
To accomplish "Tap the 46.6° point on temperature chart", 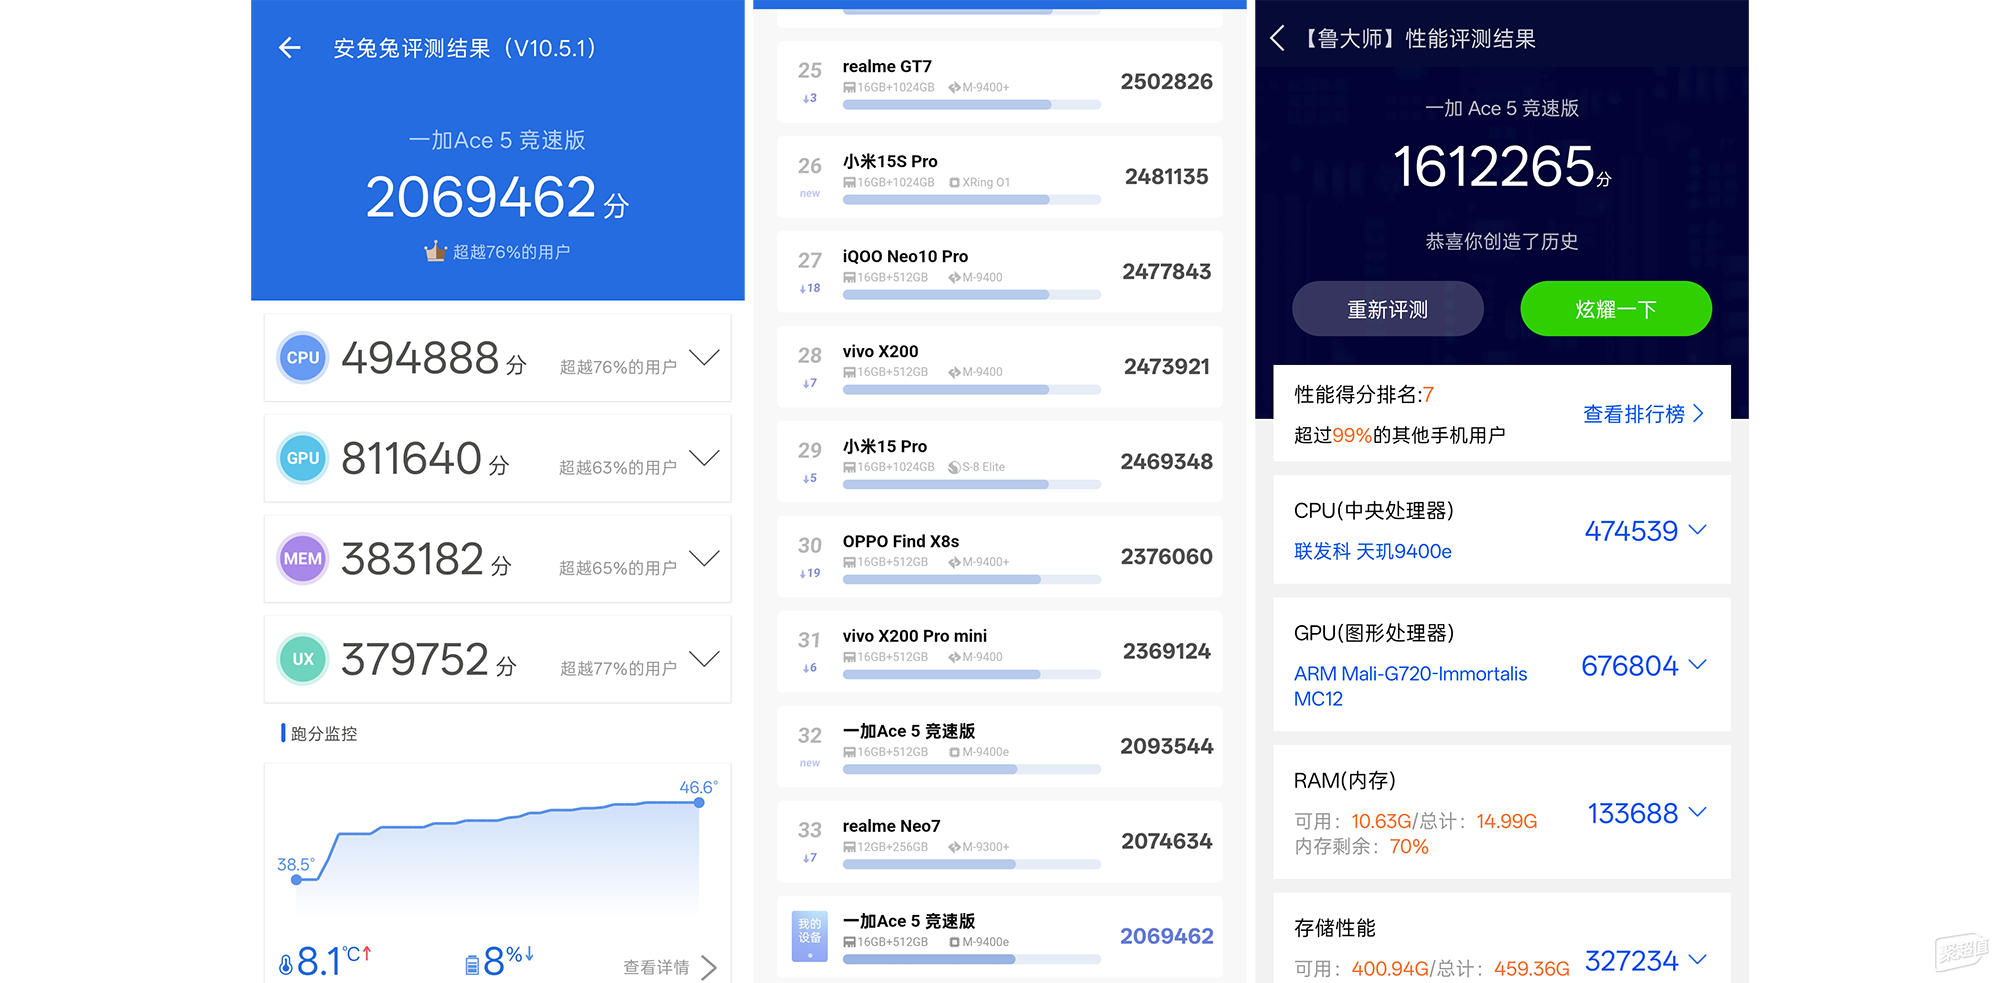I will coord(699,803).
